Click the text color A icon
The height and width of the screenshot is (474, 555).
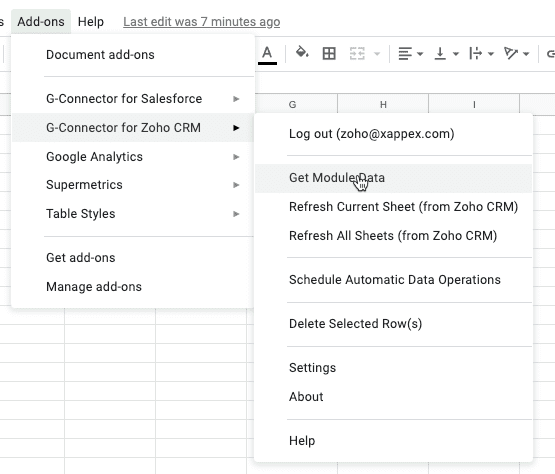tap(267, 54)
